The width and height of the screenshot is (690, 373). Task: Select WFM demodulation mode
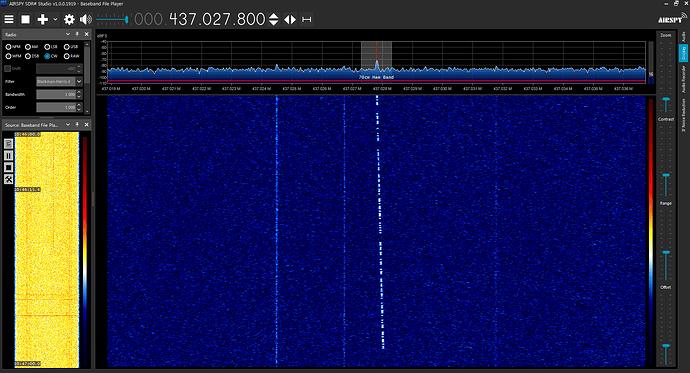click(13, 56)
